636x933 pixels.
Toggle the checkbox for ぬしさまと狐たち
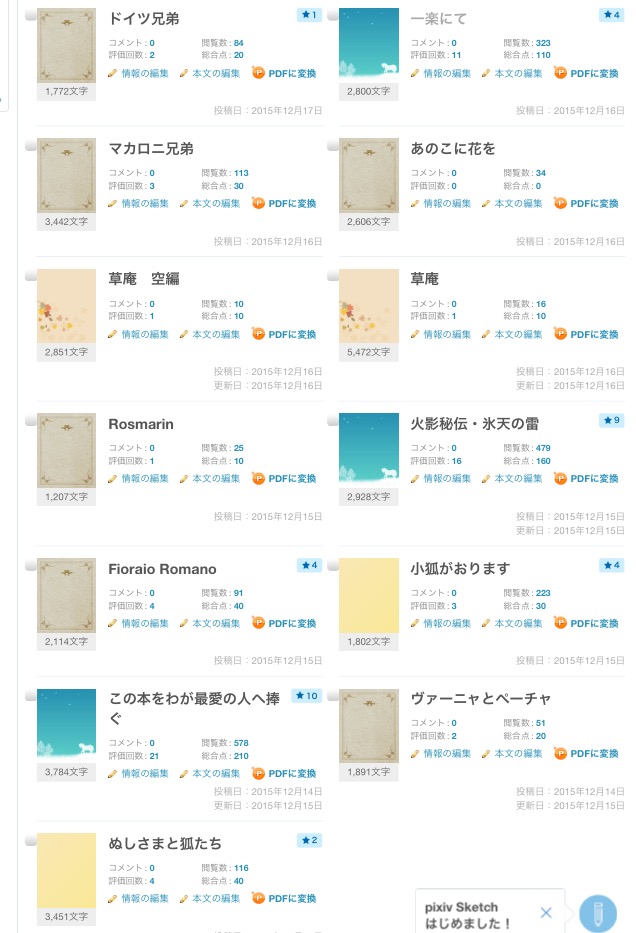tap(31, 841)
